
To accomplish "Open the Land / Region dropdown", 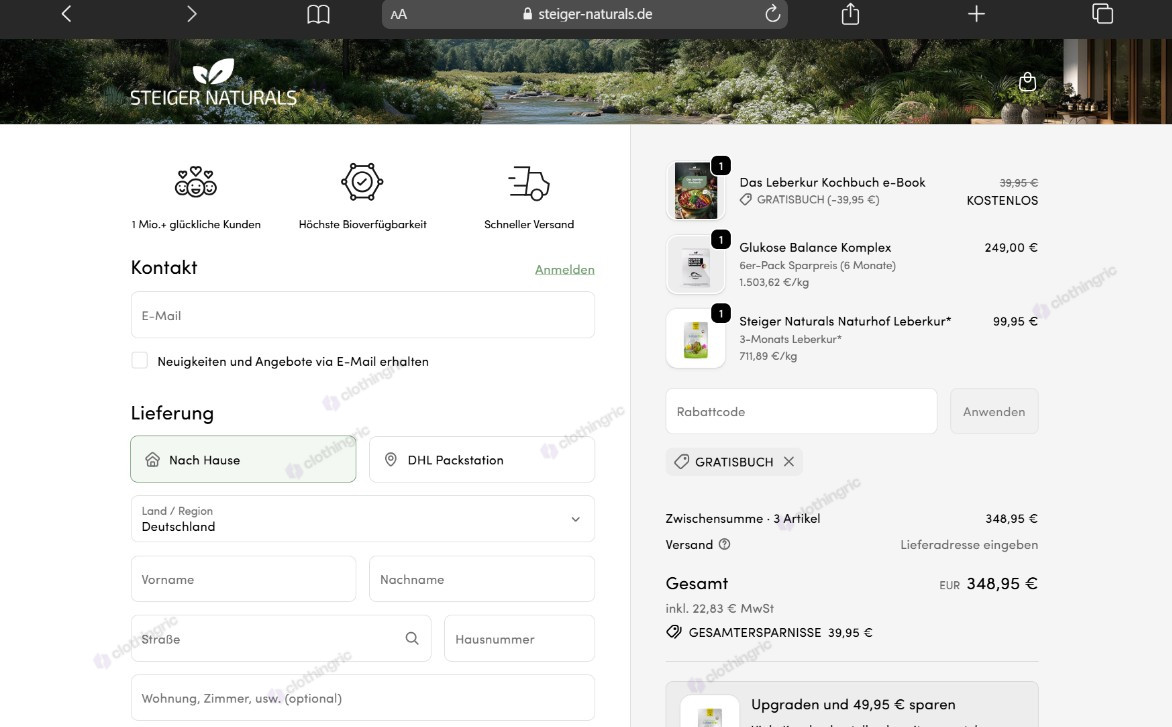I will click(x=363, y=519).
